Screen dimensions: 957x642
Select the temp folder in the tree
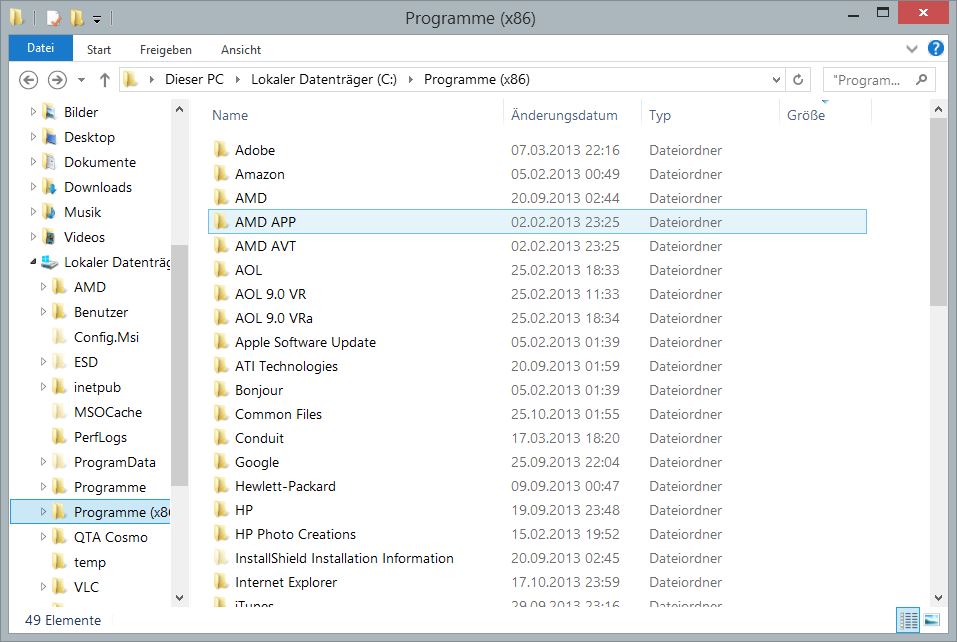coord(90,562)
